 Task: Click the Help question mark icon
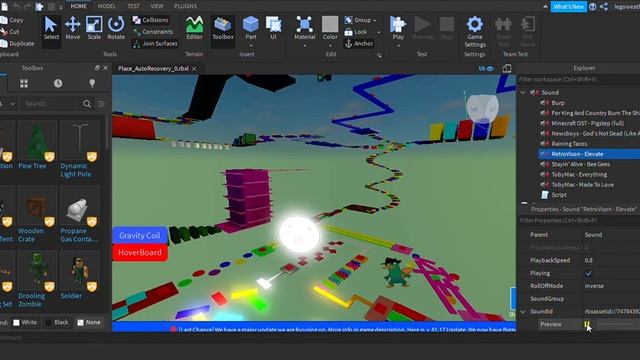point(593,7)
